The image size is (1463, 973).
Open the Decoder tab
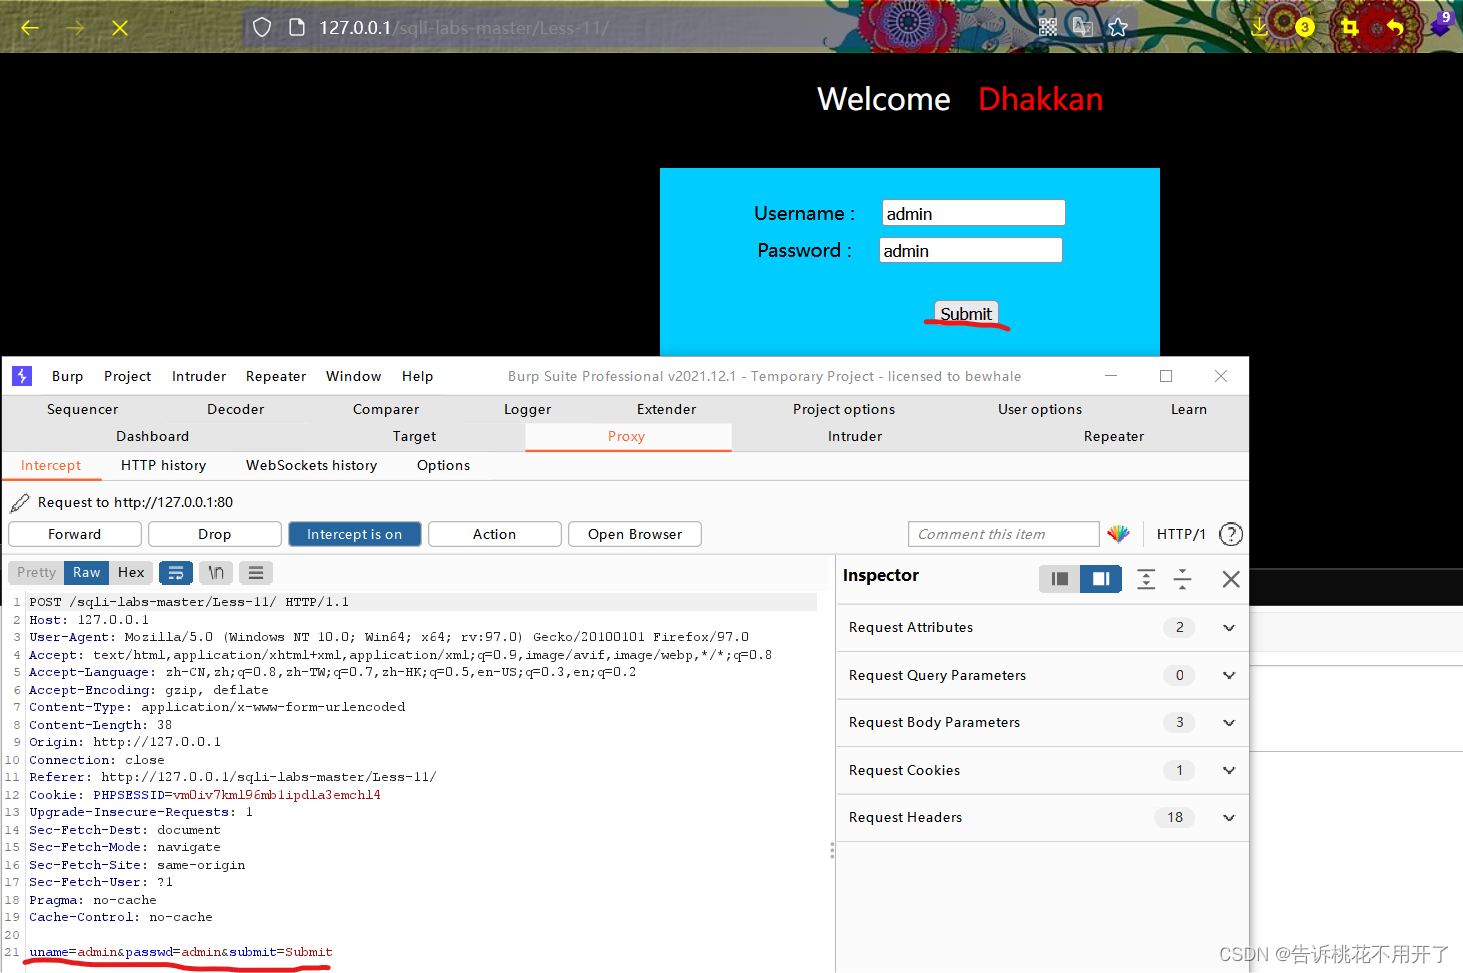tap(236, 409)
